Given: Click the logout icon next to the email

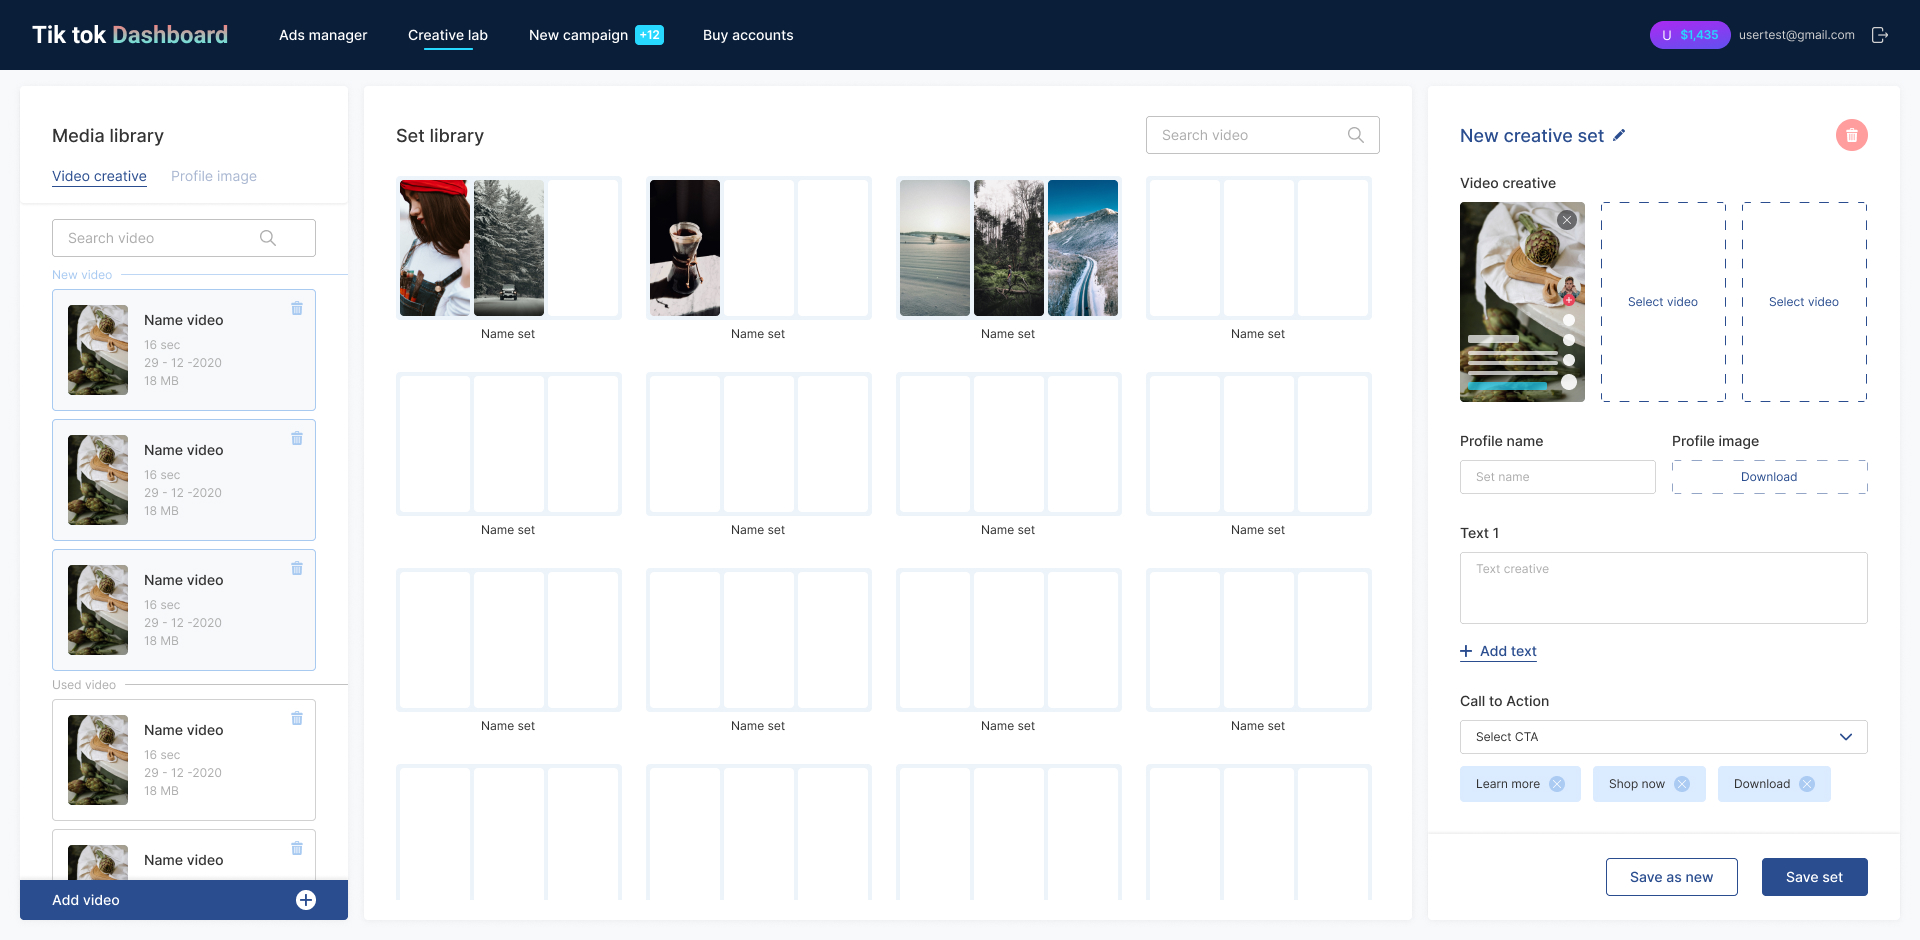Looking at the screenshot, I should [1880, 35].
